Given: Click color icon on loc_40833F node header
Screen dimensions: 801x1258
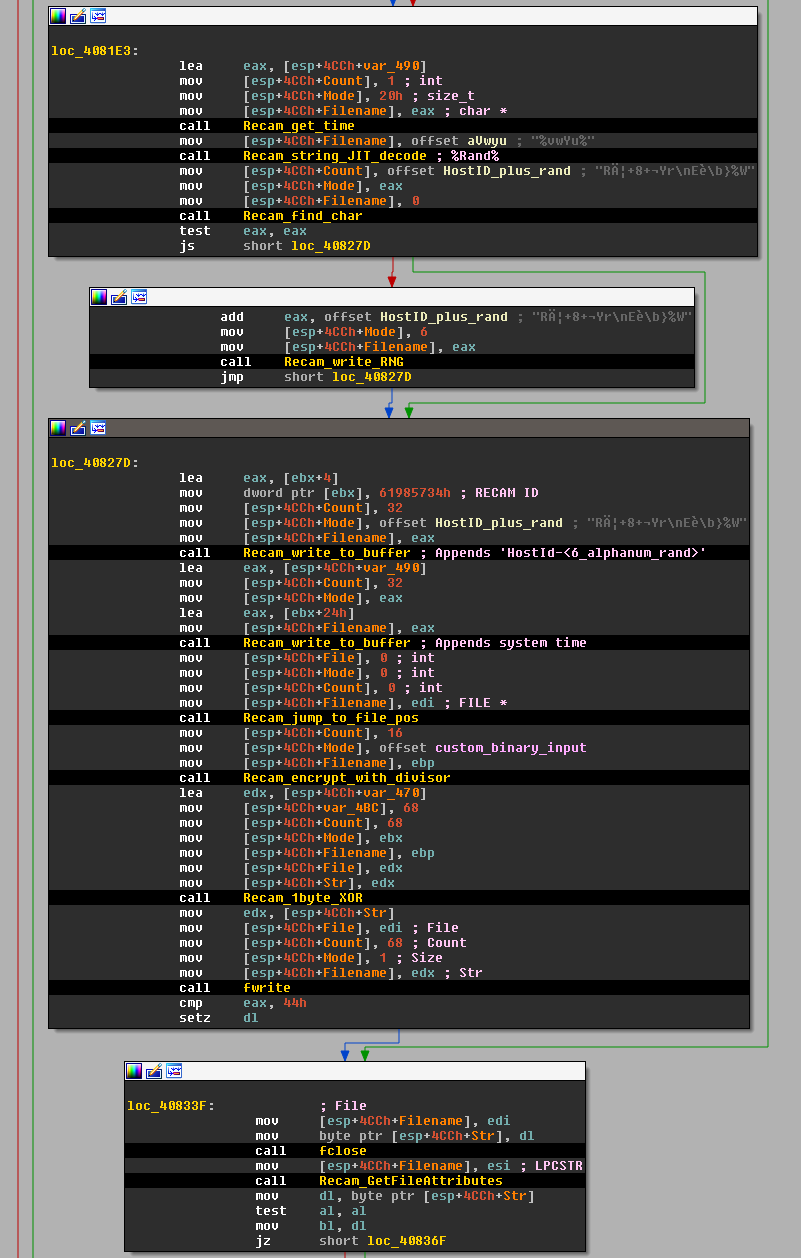Looking at the screenshot, I should (x=134, y=1071).
